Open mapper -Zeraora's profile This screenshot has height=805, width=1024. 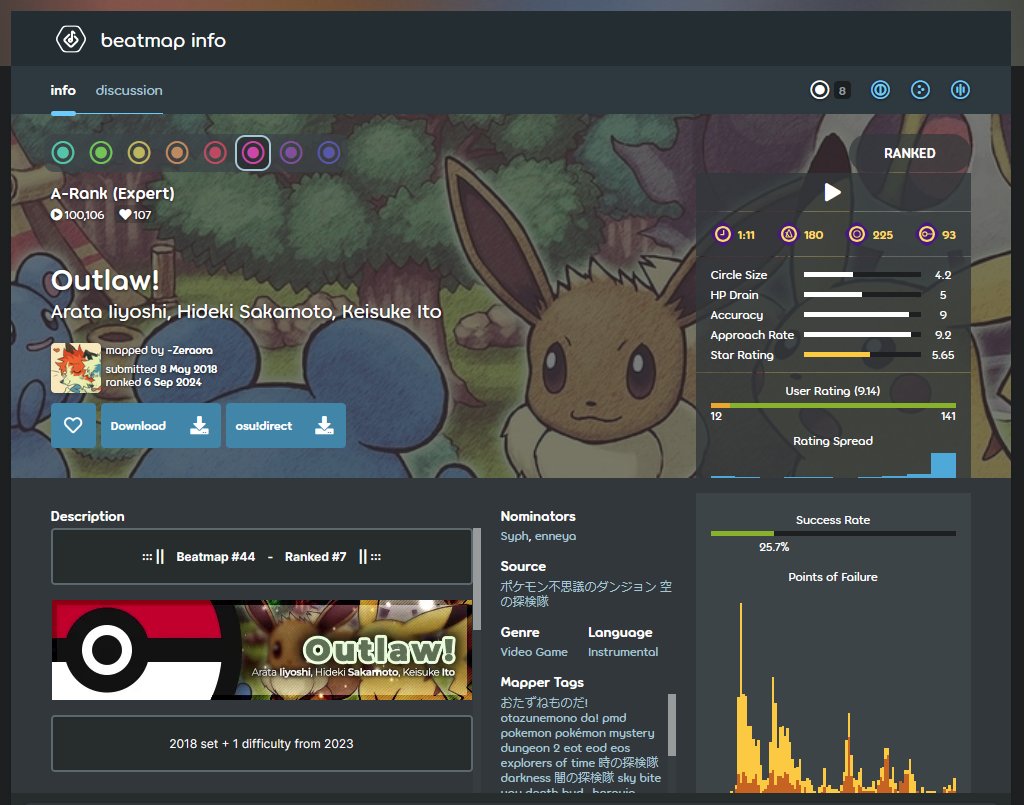click(192, 351)
